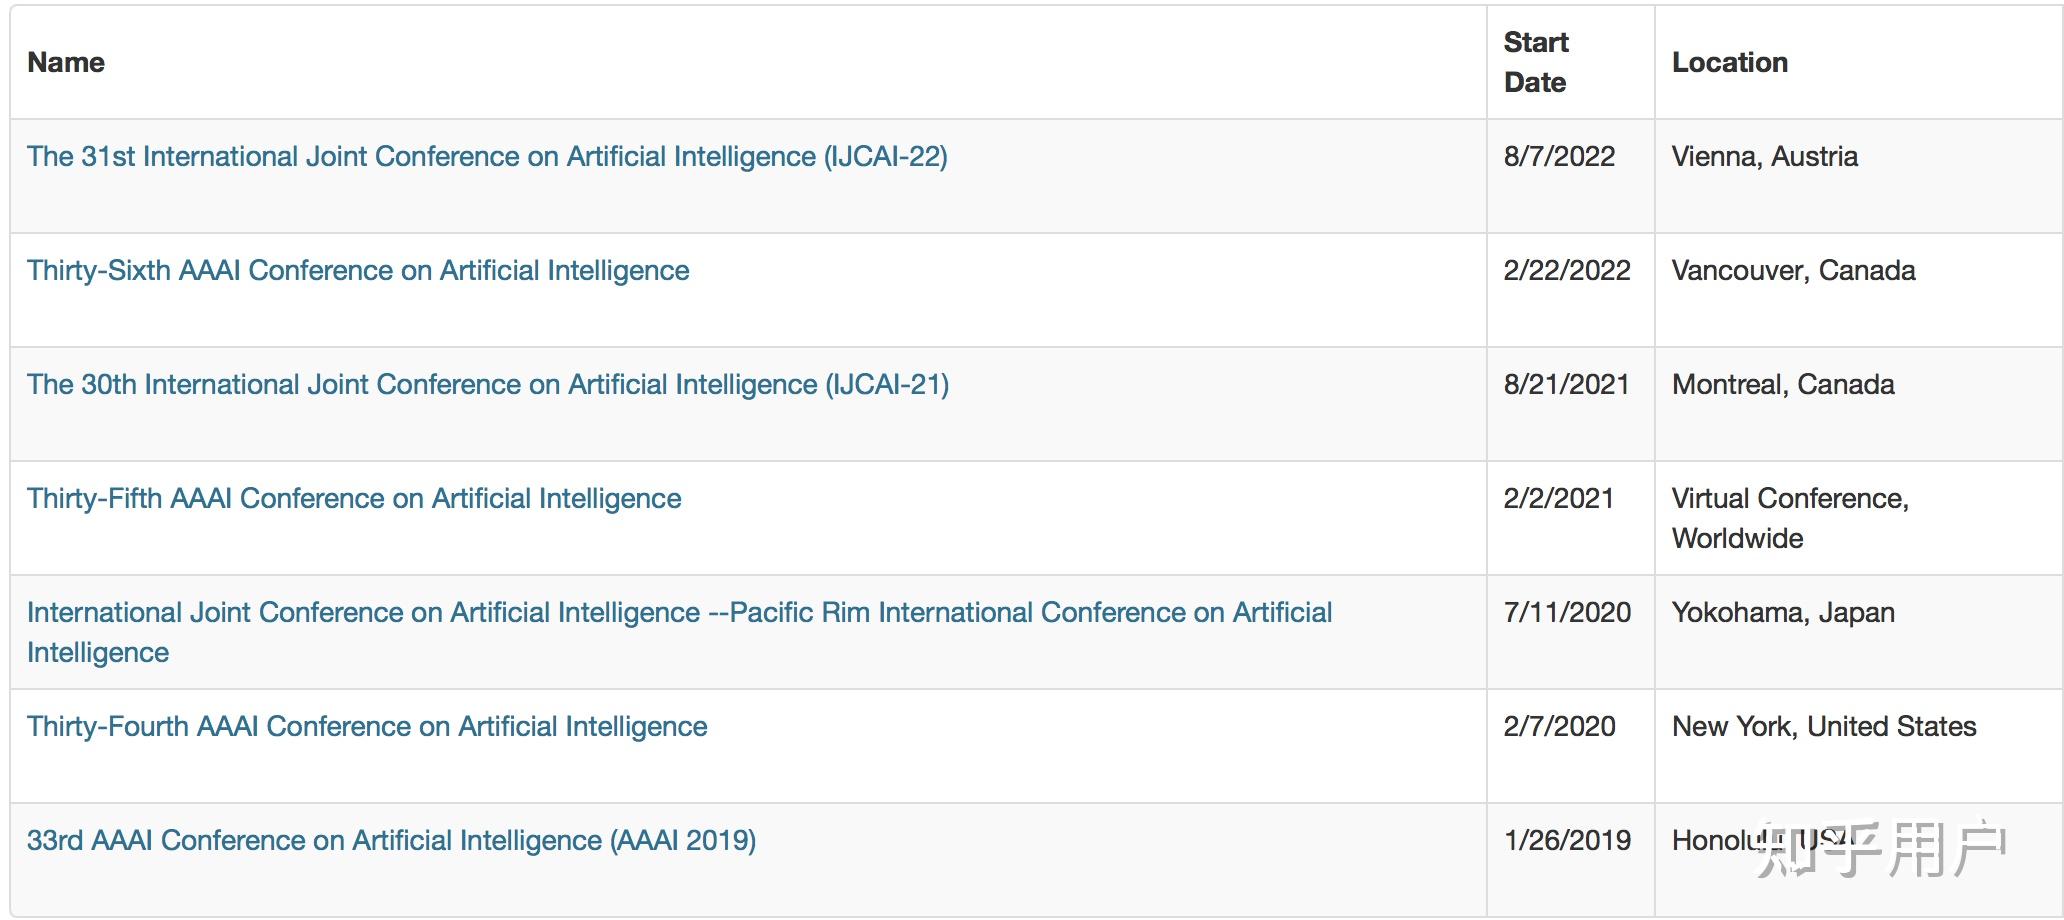Select the Vancouver, Canada location cell
Screen dimensions: 2064x920
pyautogui.click(x=1793, y=271)
